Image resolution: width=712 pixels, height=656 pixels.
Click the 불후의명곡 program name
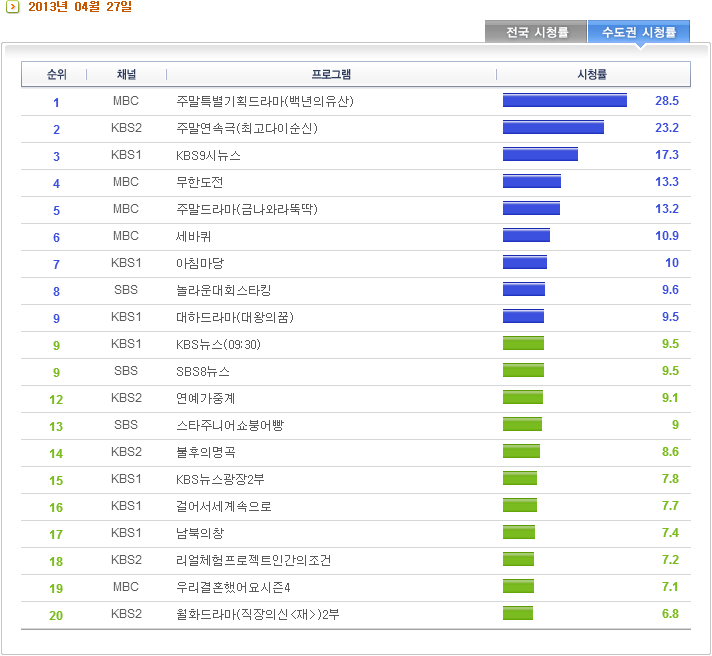click(206, 452)
